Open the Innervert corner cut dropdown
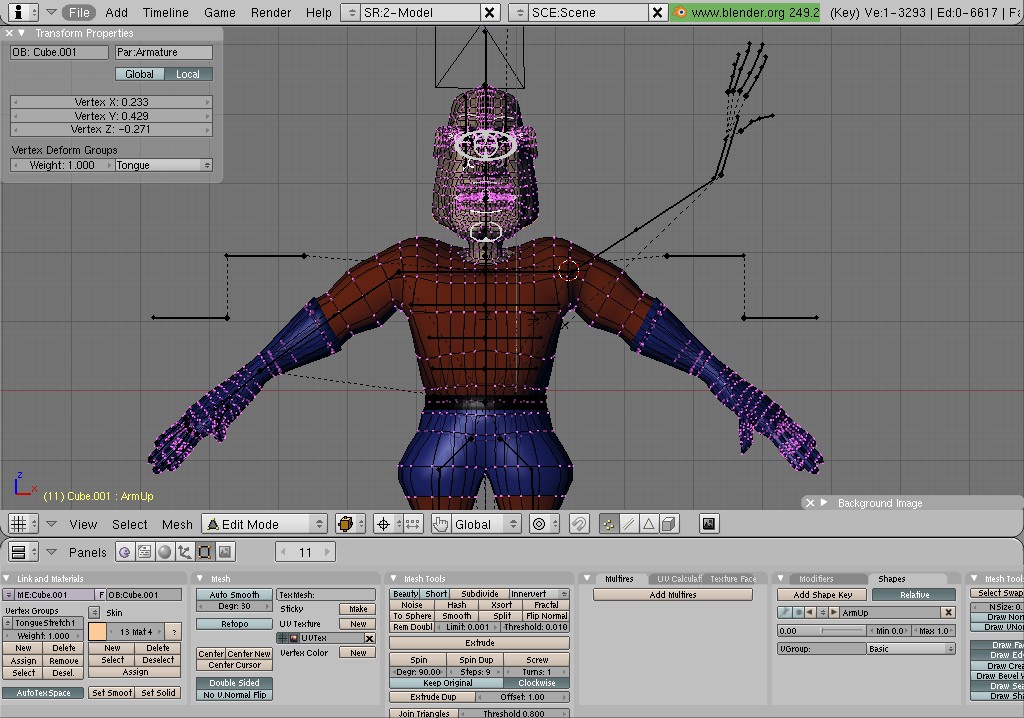The height and width of the screenshot is (718, 1024). [x=539, y=594]
